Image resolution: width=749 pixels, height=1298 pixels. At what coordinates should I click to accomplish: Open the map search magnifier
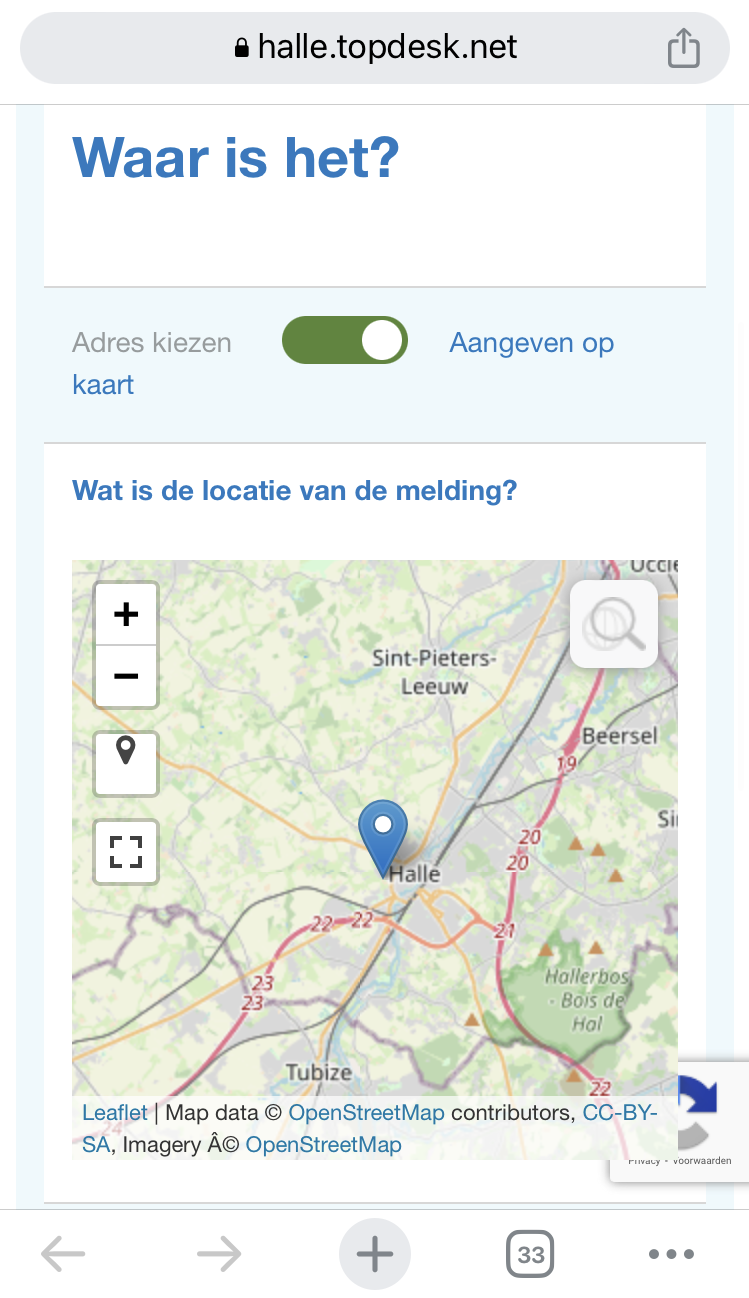[x=614, y=624]
